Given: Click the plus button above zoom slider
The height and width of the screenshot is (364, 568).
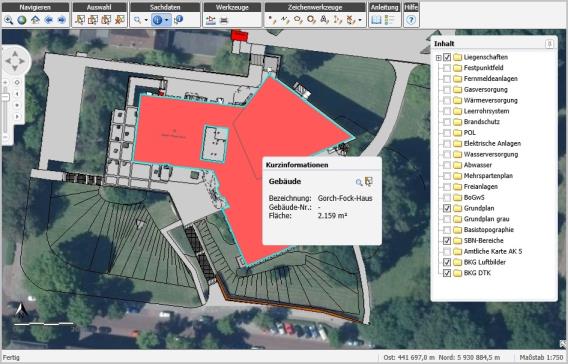Looking at the screenshot, I should tap(5, 83).
